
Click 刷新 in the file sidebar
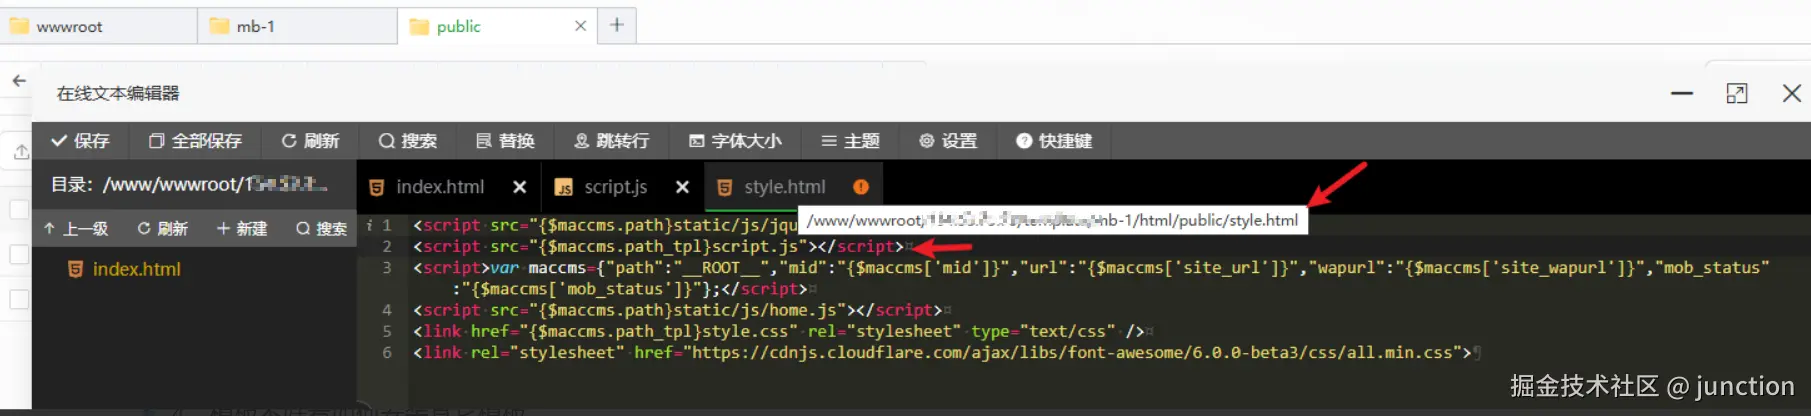coord(162,229)
